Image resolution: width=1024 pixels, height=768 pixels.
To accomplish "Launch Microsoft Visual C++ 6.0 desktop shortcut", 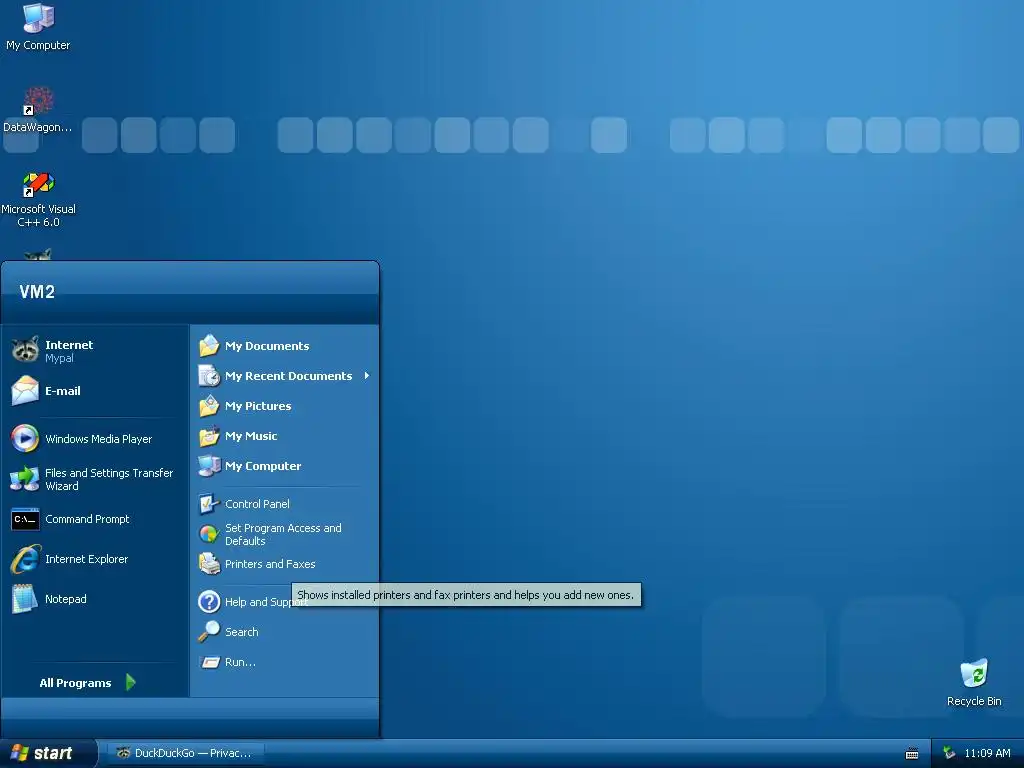I will tap(38, 199).
